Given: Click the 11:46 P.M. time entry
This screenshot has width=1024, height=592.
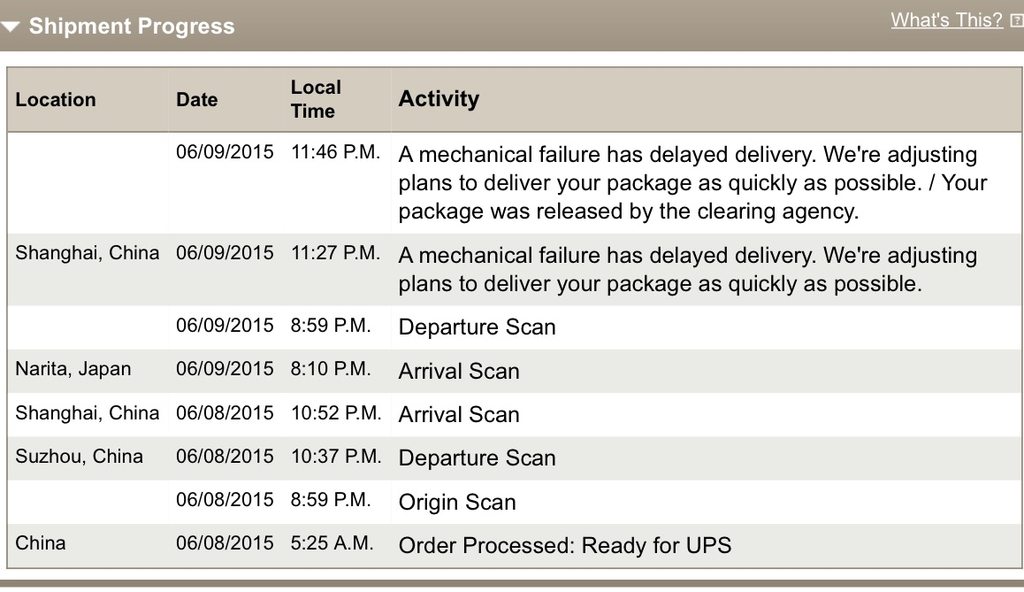Looking at the screenshot, I should point(335,153).
